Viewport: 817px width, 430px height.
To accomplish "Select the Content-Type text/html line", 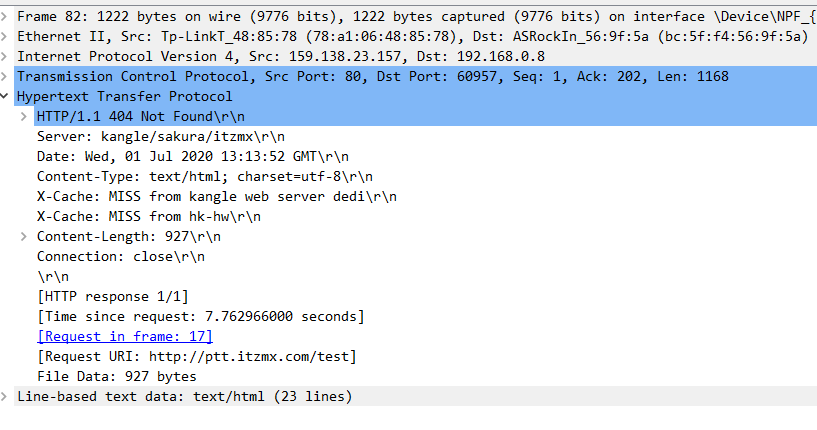I will click(205, 176).
